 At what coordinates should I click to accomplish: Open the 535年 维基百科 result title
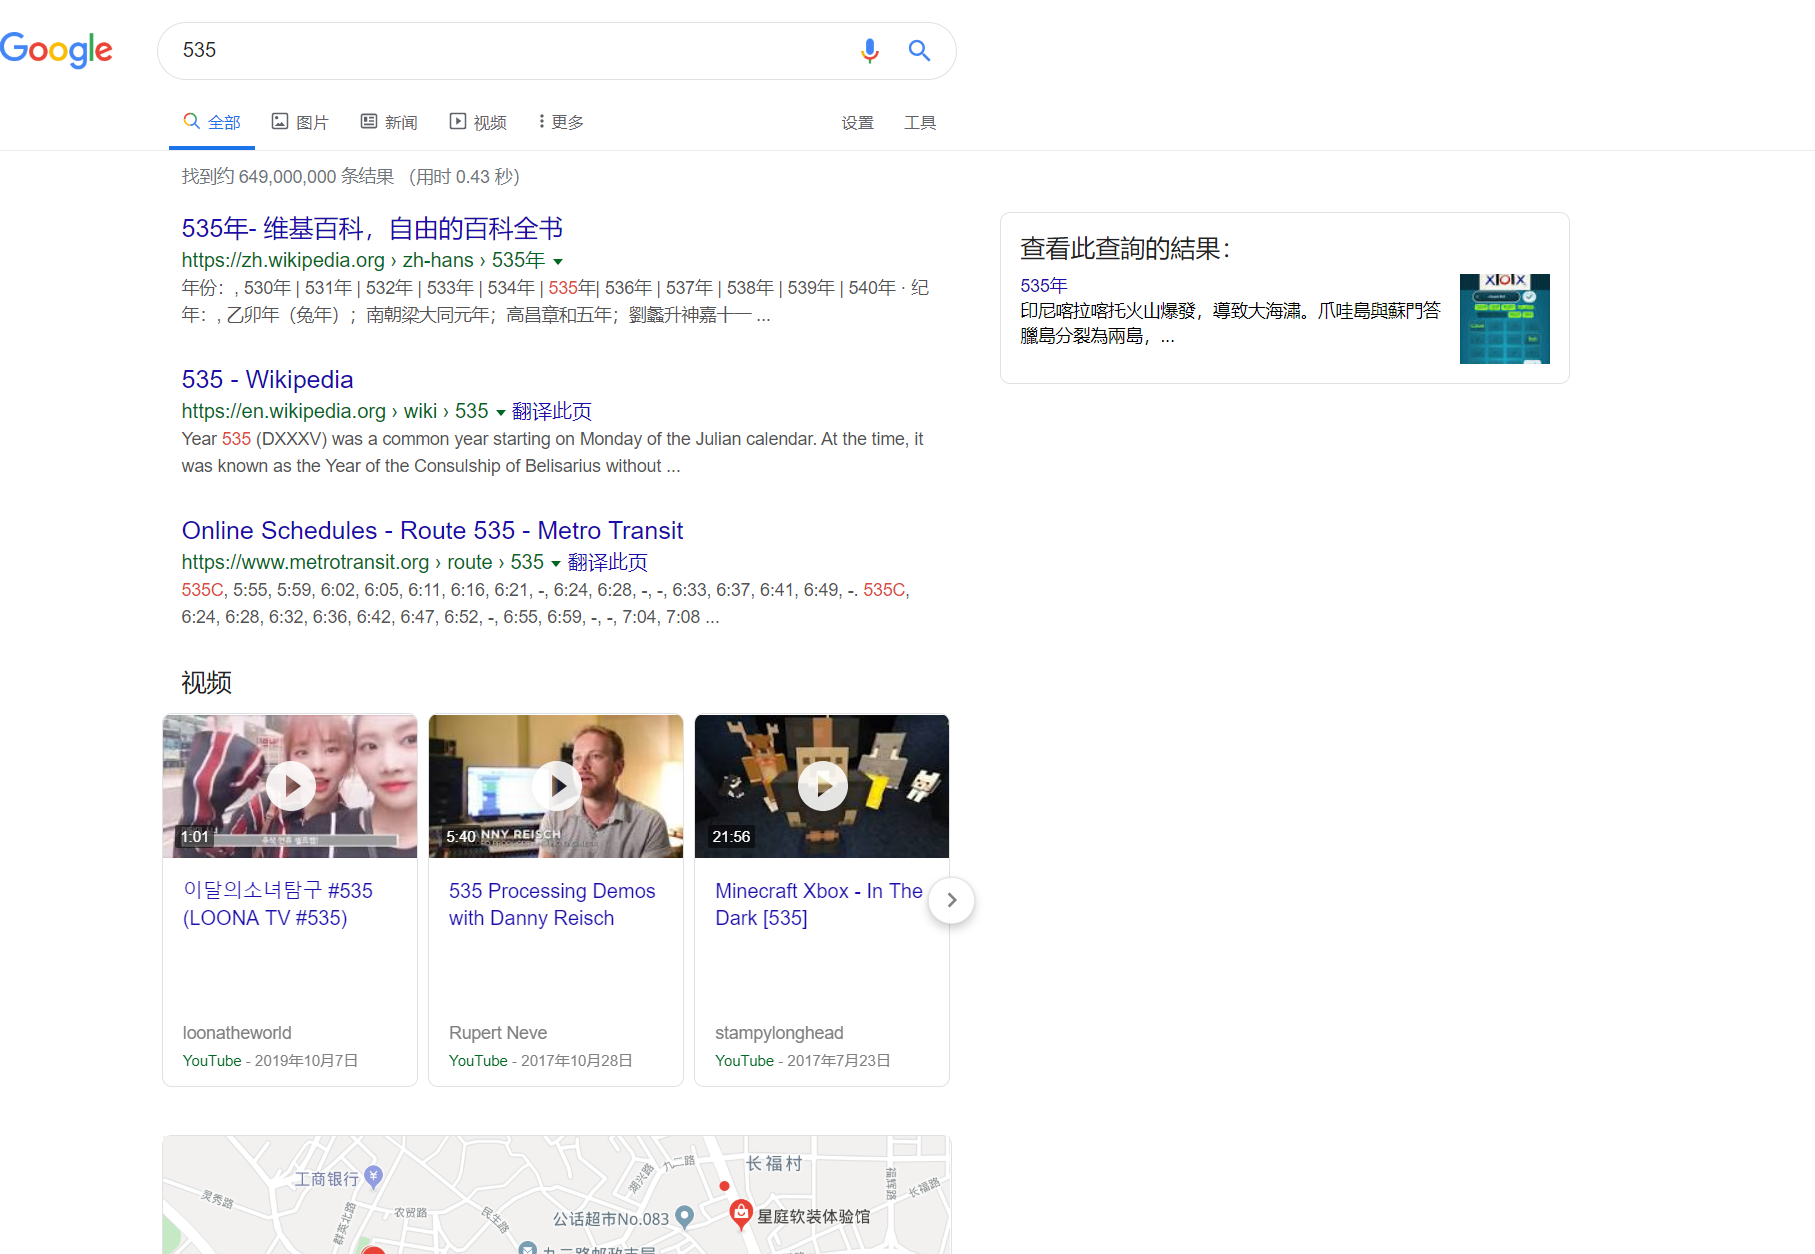(372, 229)
